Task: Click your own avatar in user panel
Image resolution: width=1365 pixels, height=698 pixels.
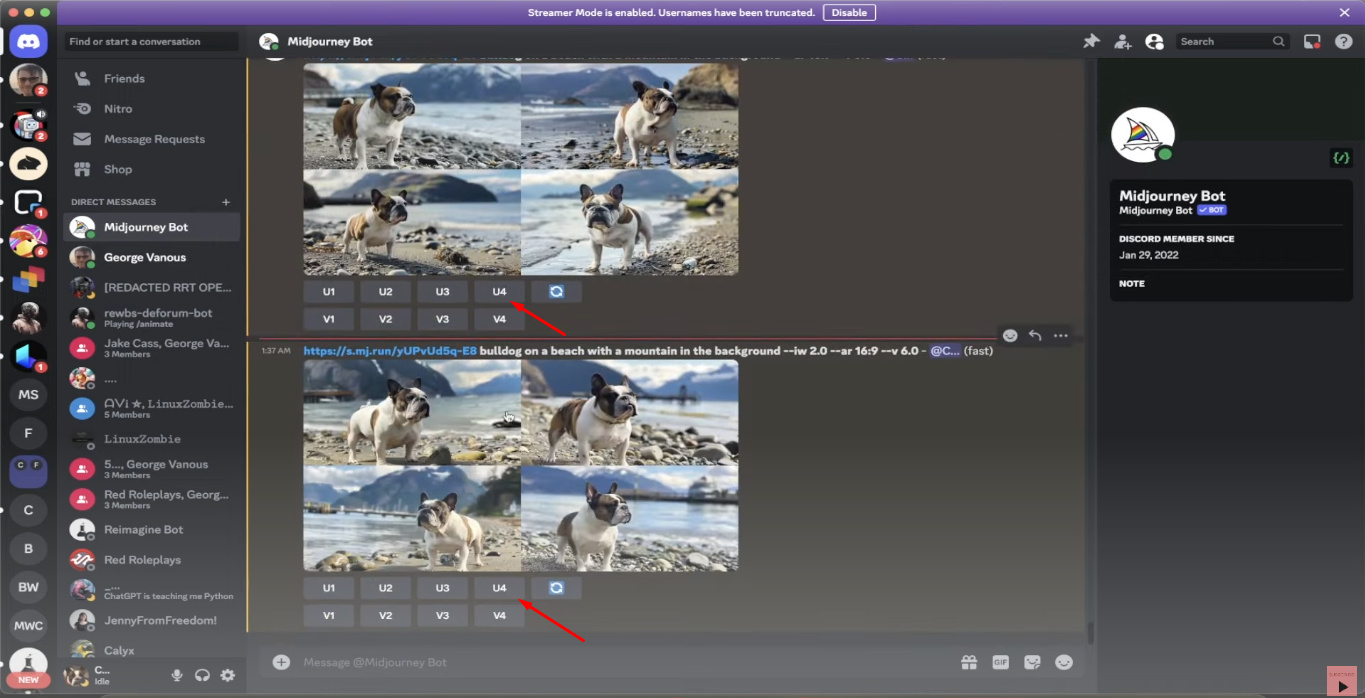Action: pyautogui.click(x=77, y=675)
